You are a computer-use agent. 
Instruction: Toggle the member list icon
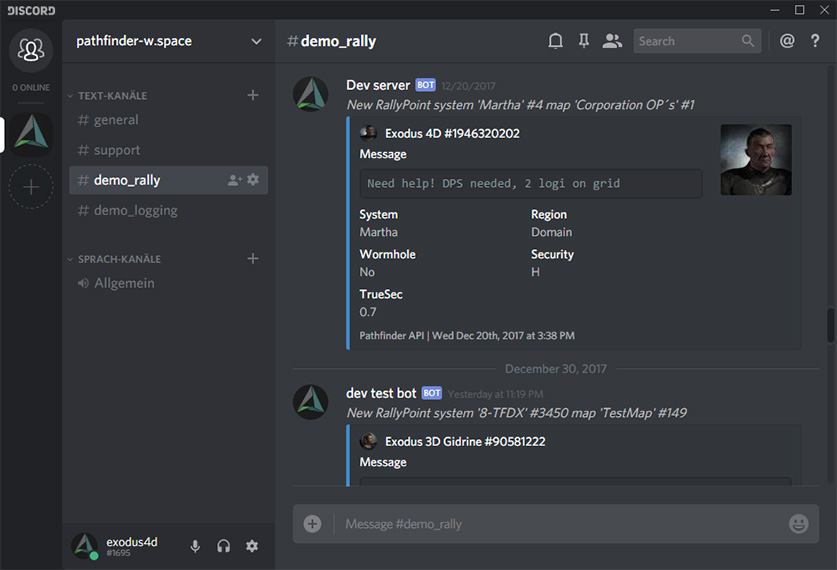pyautogui.click(x=612, y=41)
